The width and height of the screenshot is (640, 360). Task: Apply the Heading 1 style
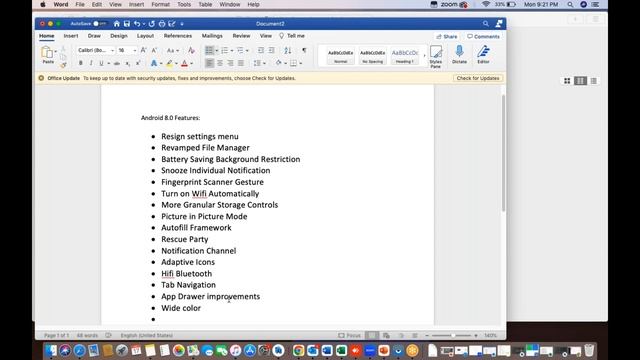click(404, 56)
